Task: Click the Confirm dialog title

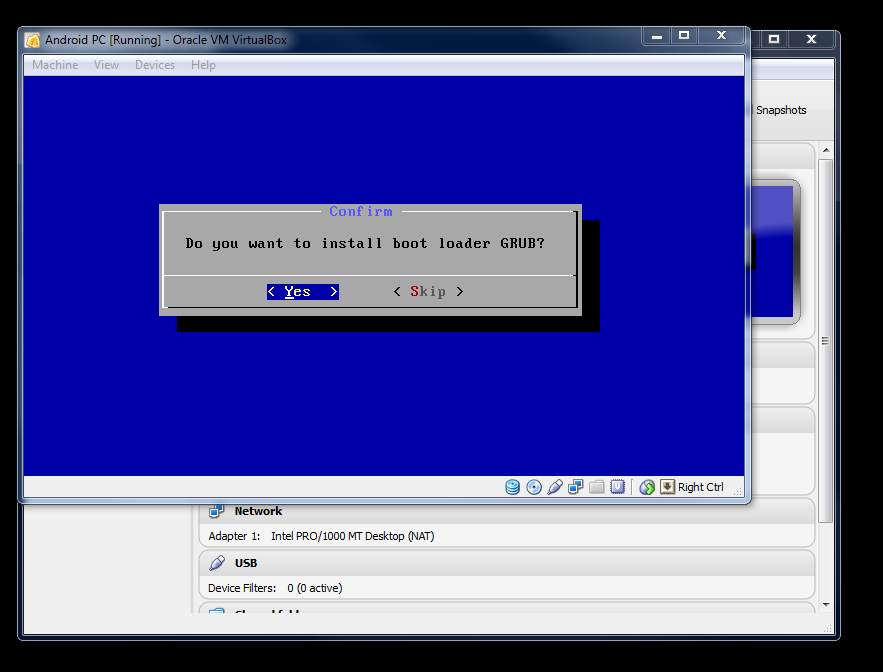Action: pos(361,211)
